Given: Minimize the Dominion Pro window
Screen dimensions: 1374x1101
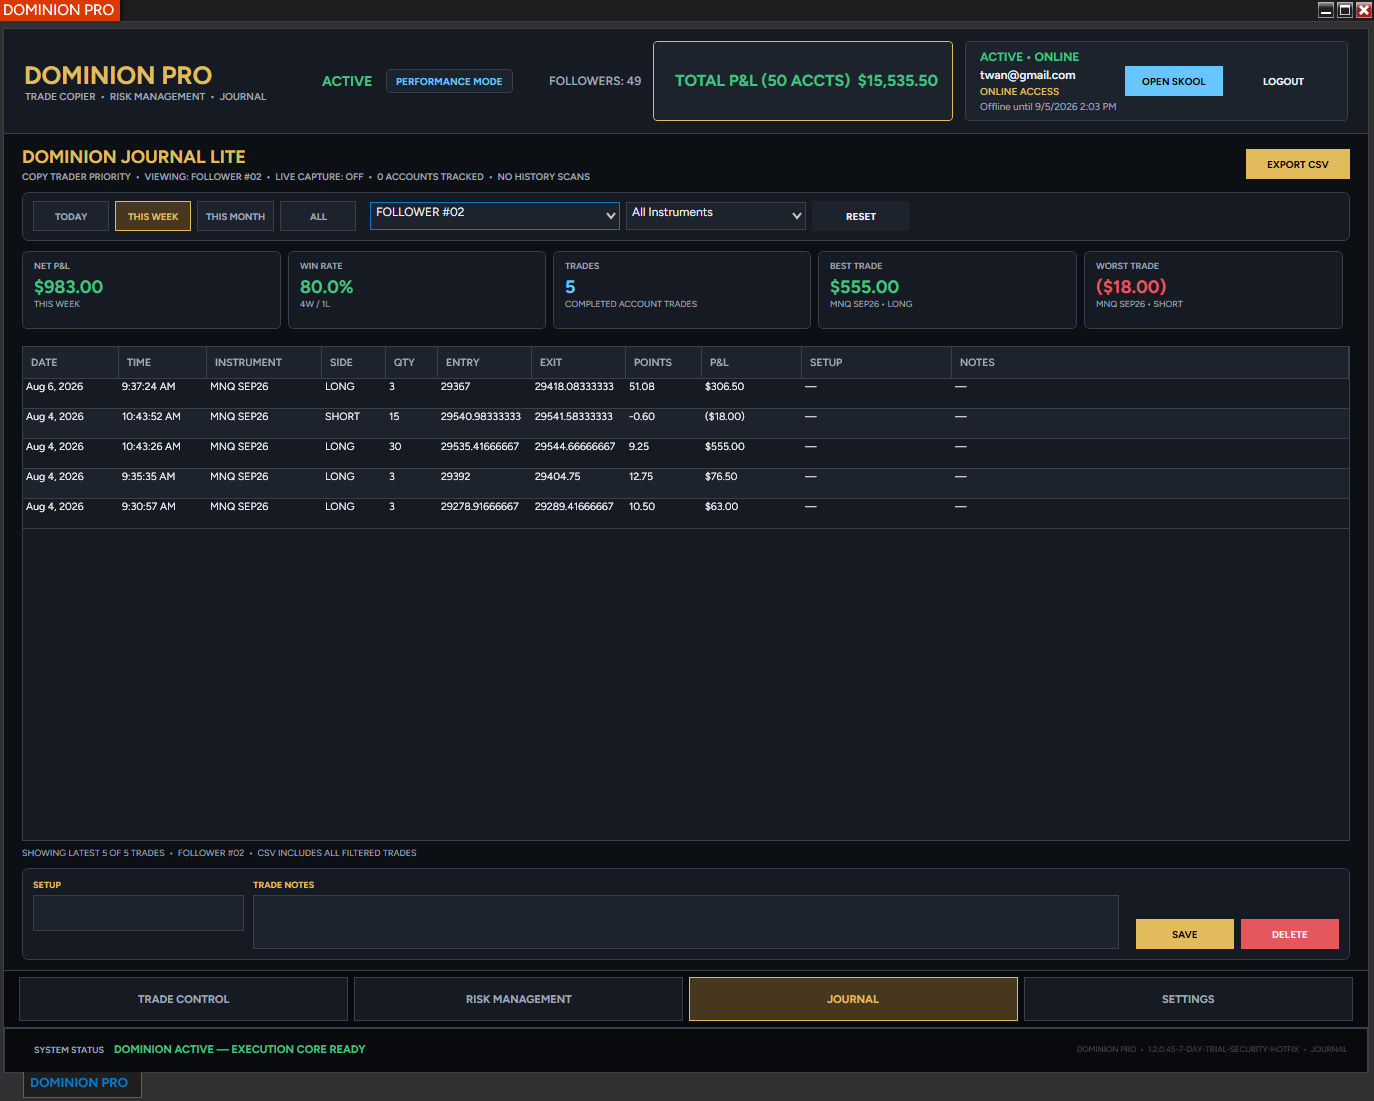Looking at the screenshot, I should click(1326, 10).
